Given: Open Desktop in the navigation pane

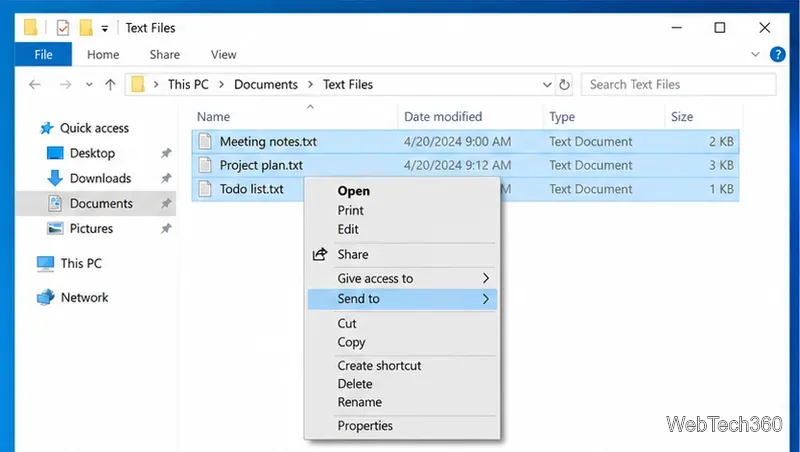Looking at the screenshot, I should pos(92,153).
